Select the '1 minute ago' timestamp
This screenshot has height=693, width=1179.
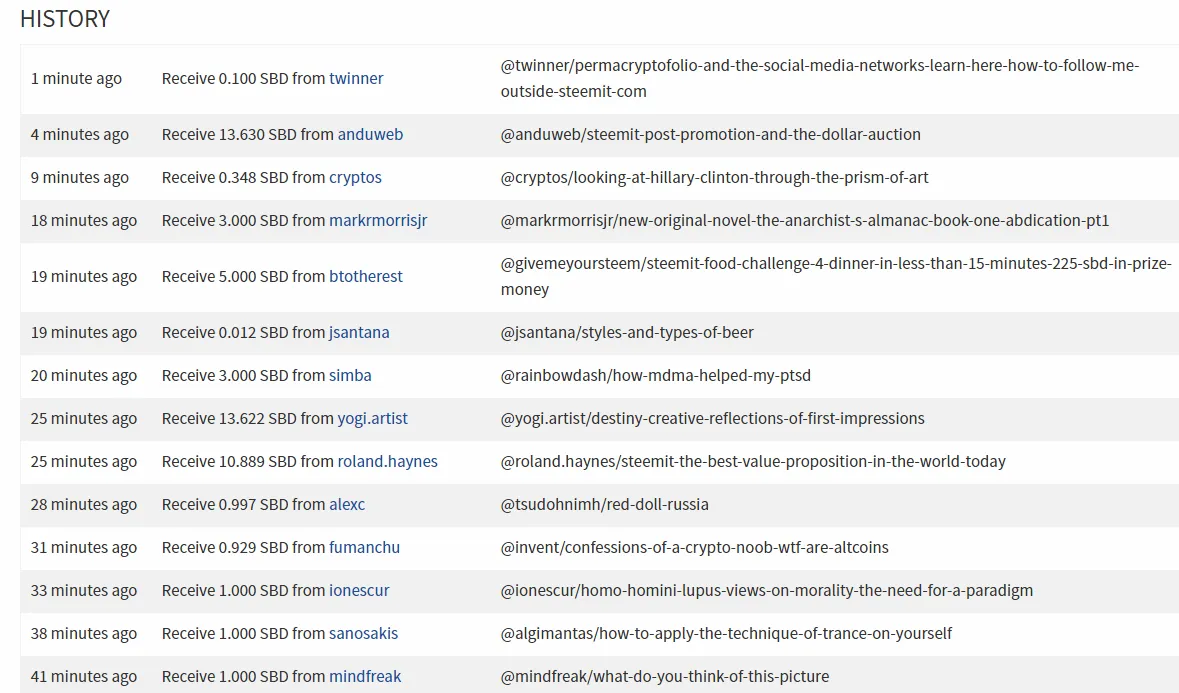[x=76, y=78]
